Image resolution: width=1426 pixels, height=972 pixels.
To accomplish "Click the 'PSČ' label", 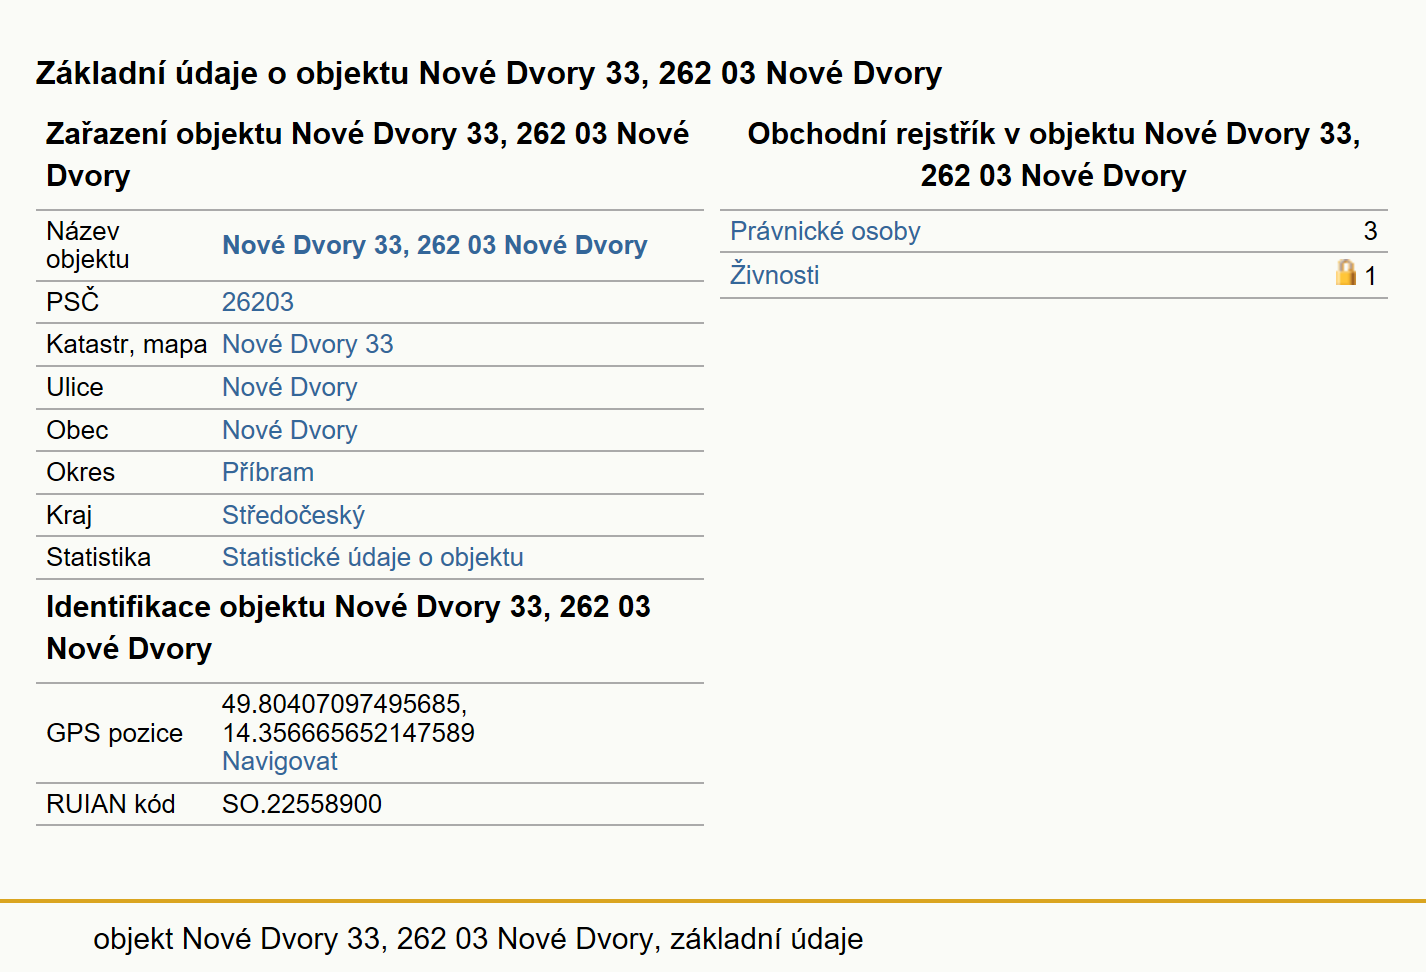I will [73, 301].
